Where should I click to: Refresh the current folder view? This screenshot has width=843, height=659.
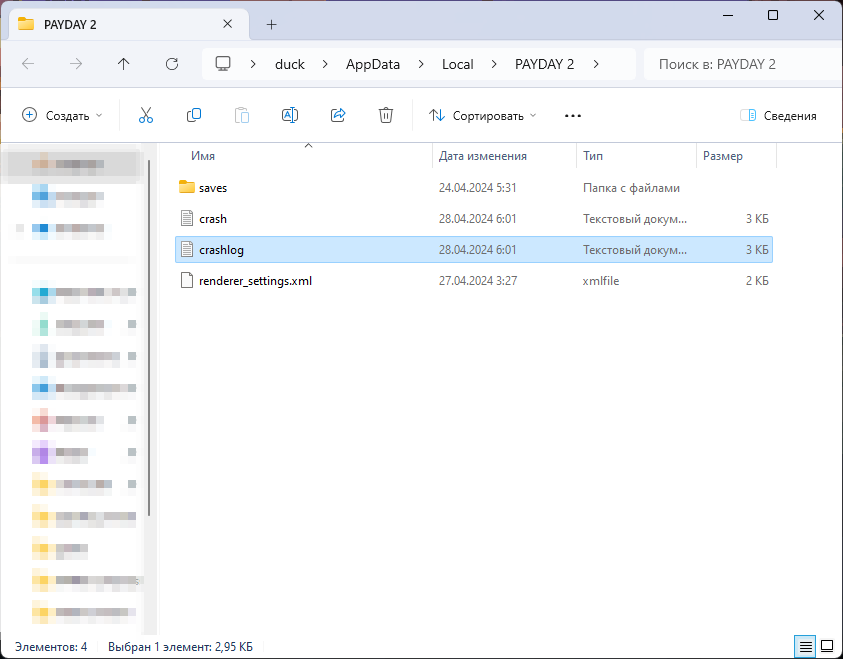pyautogui.click(x=172, y=65)
